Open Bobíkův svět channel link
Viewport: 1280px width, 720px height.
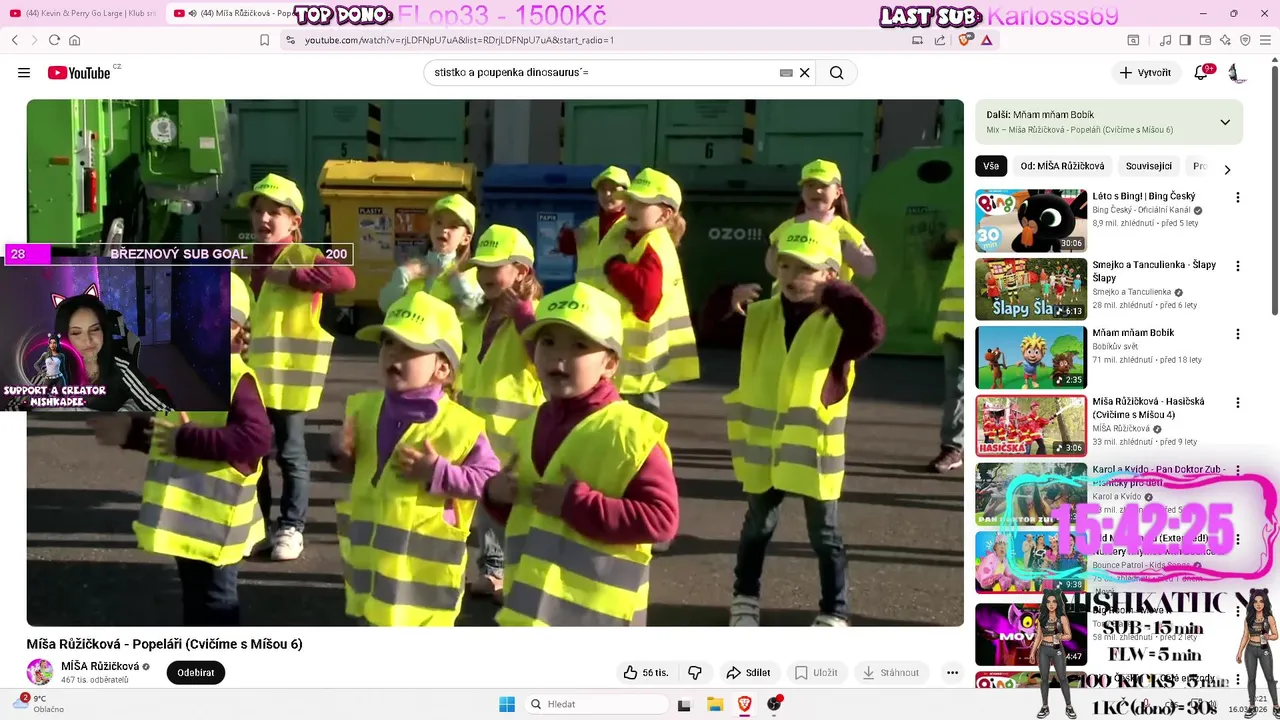coord(1115,346)
